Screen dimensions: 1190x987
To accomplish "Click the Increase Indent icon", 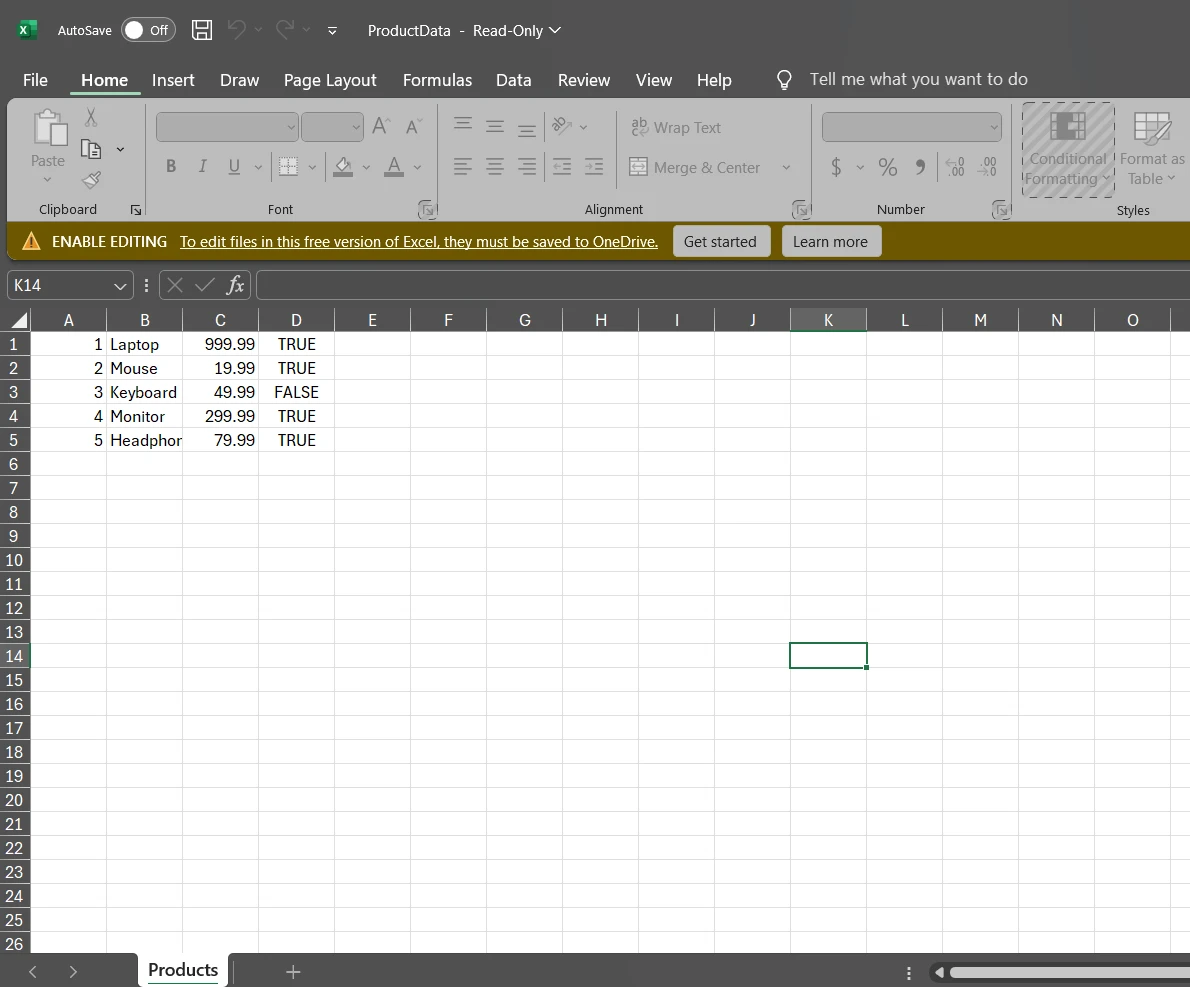I will (x=594, y=167).
